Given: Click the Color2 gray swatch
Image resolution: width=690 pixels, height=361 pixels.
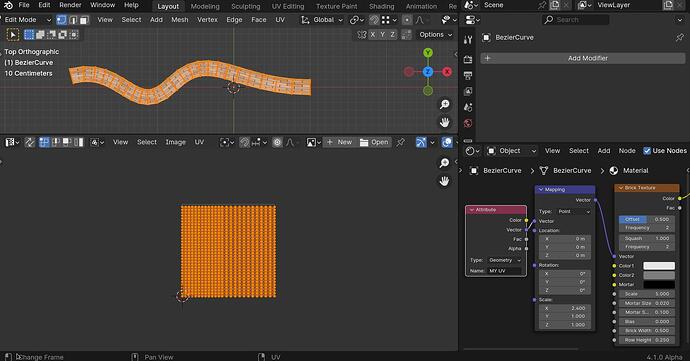Looking at the screenshot, I should point(659,275).
